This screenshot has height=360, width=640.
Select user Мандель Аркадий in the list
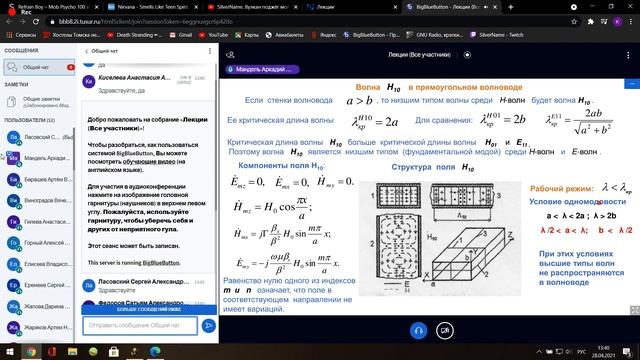tap(39, 158)
